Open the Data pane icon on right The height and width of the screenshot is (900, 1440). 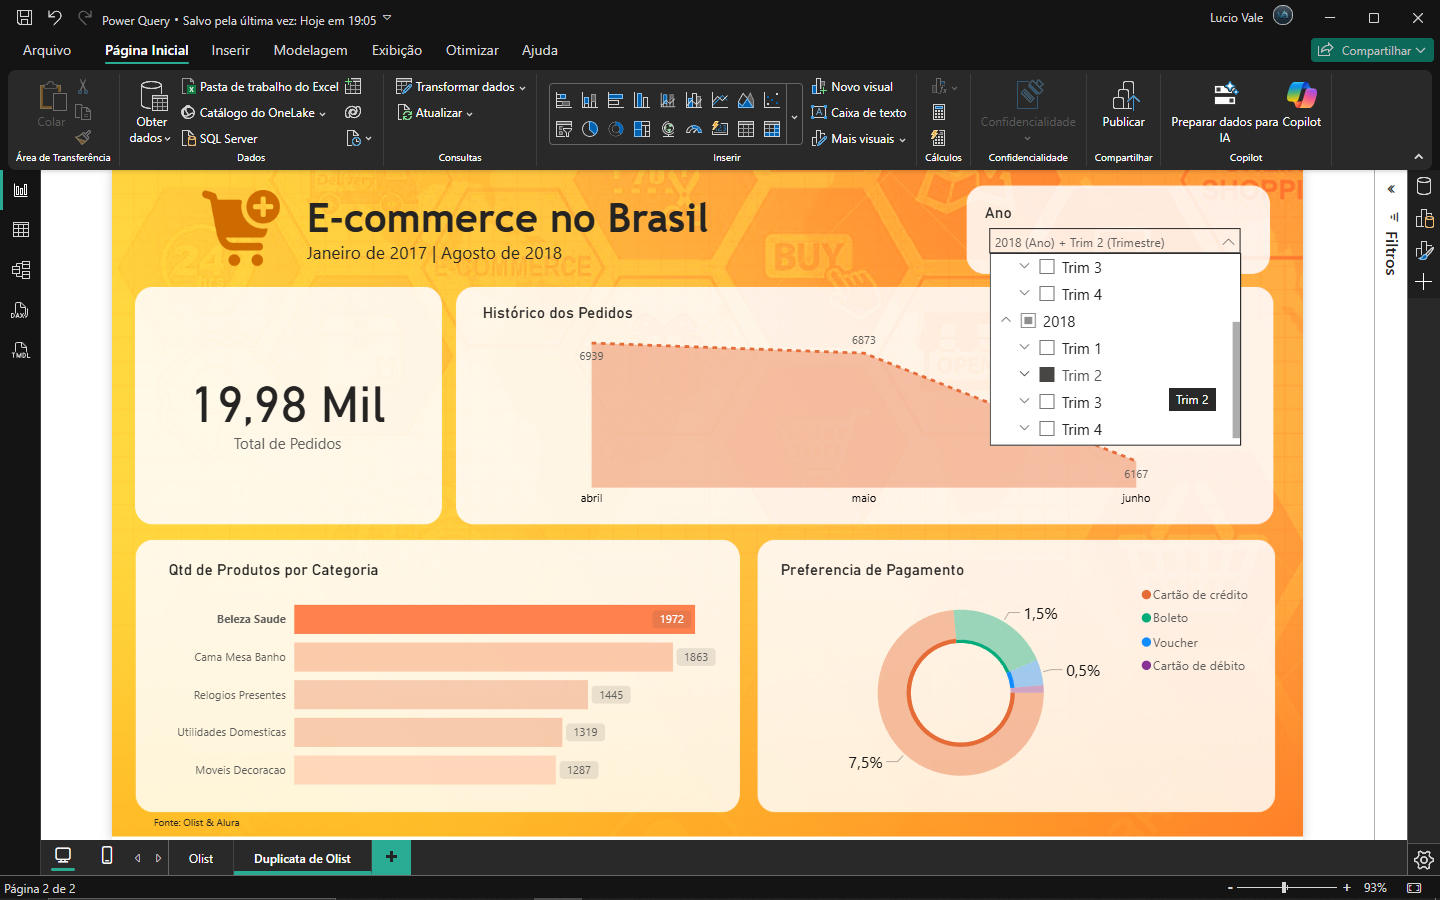pyautogui.click(x=1424, y=186)
